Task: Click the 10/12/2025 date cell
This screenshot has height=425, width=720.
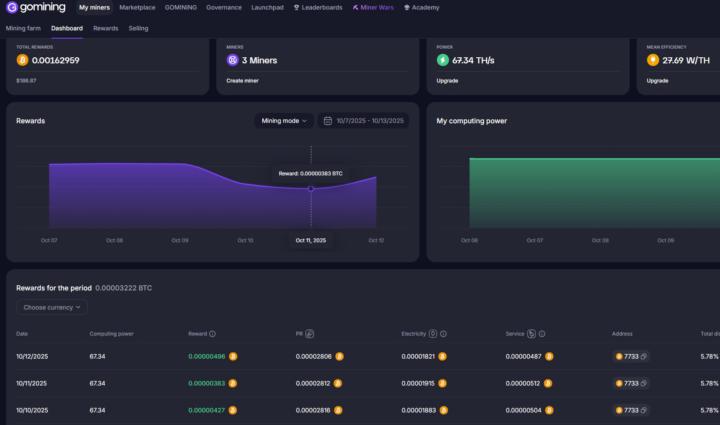Action: point(32,357)
